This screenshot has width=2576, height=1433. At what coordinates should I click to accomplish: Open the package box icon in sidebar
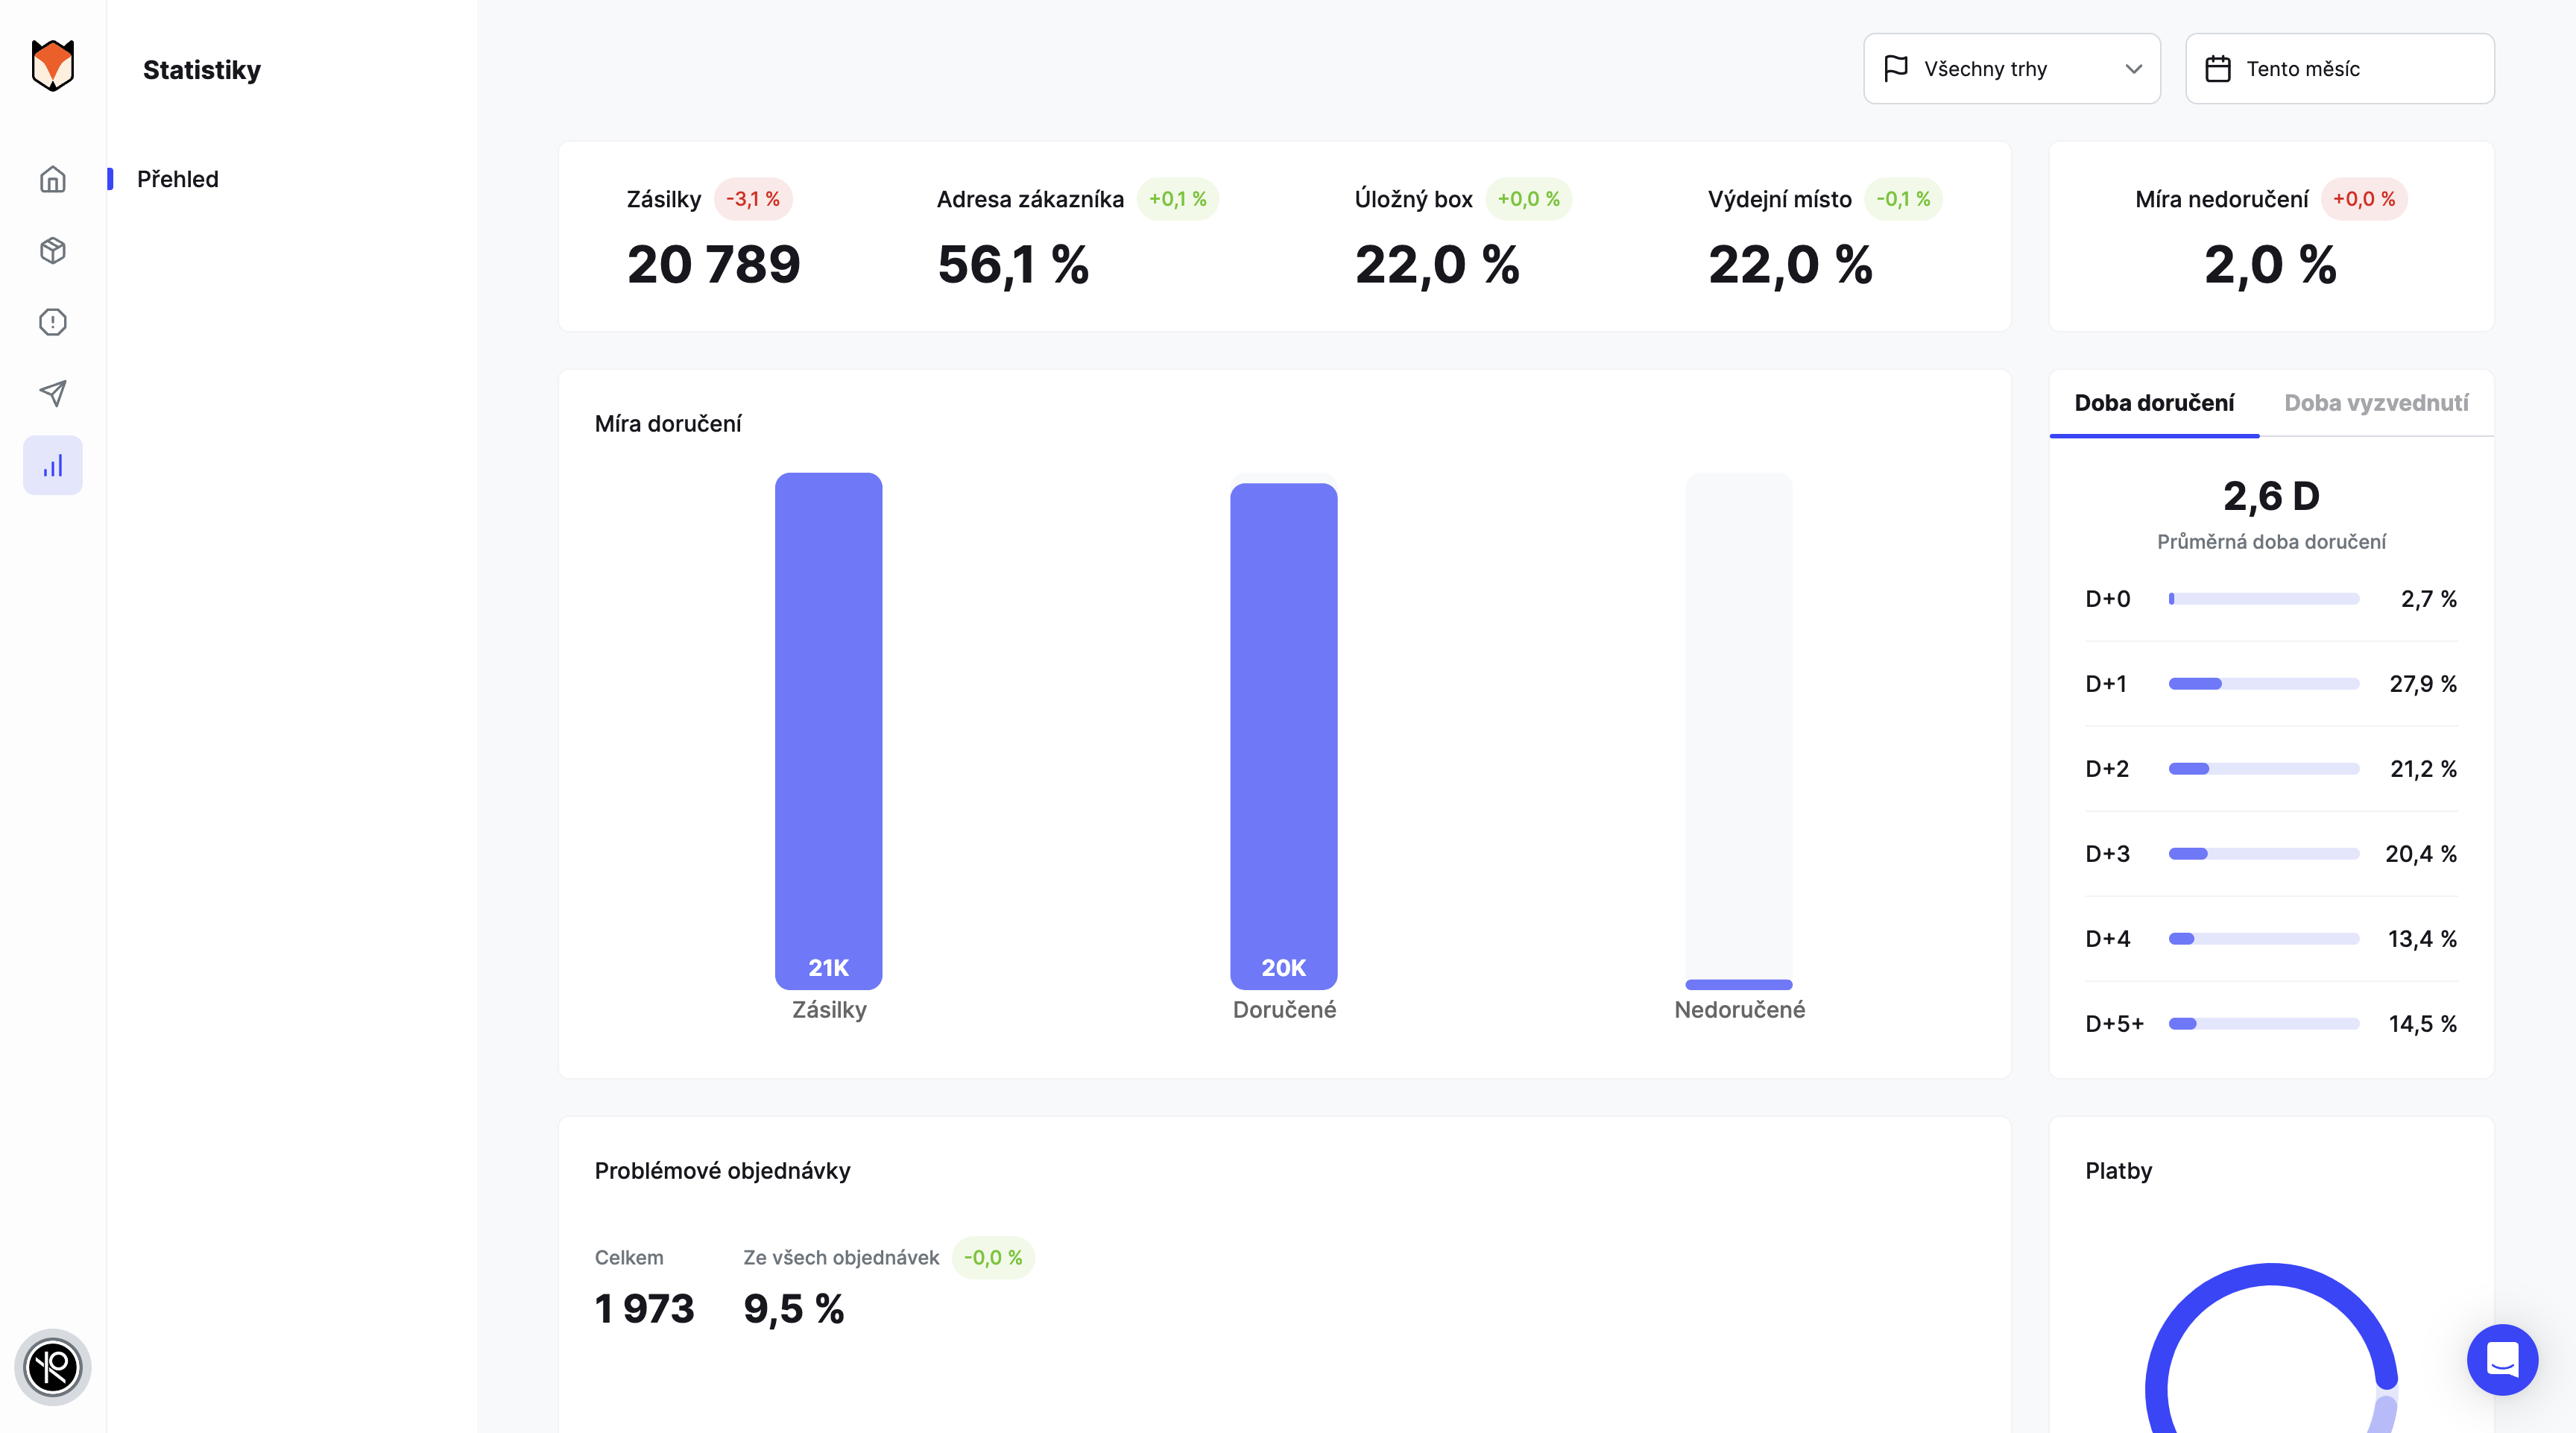tap(53, 250)
